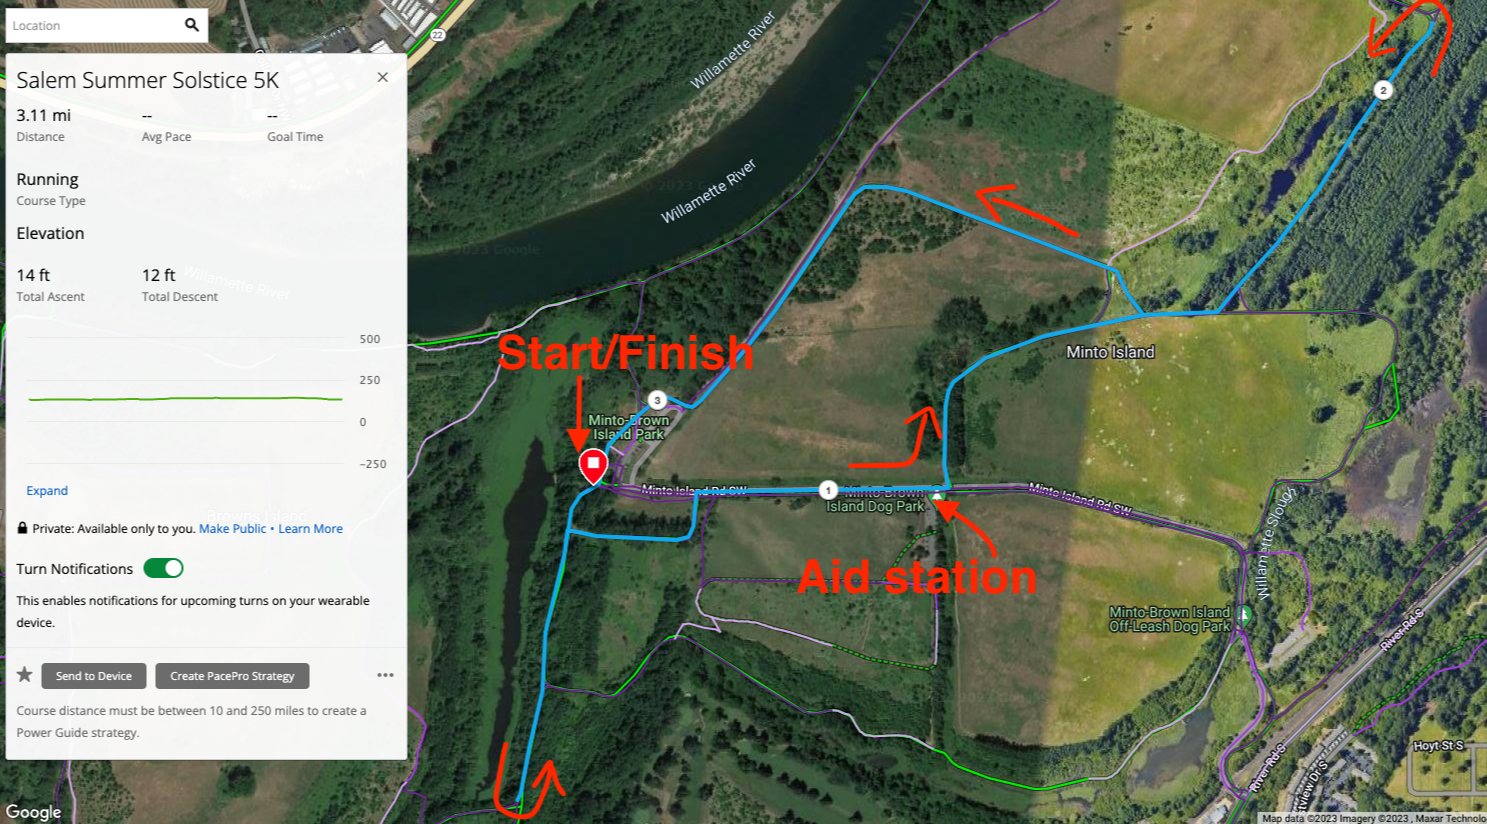Click Create PacePro Strategy button
Viewport: 1487px width, 824px height.
click(232, 676)
